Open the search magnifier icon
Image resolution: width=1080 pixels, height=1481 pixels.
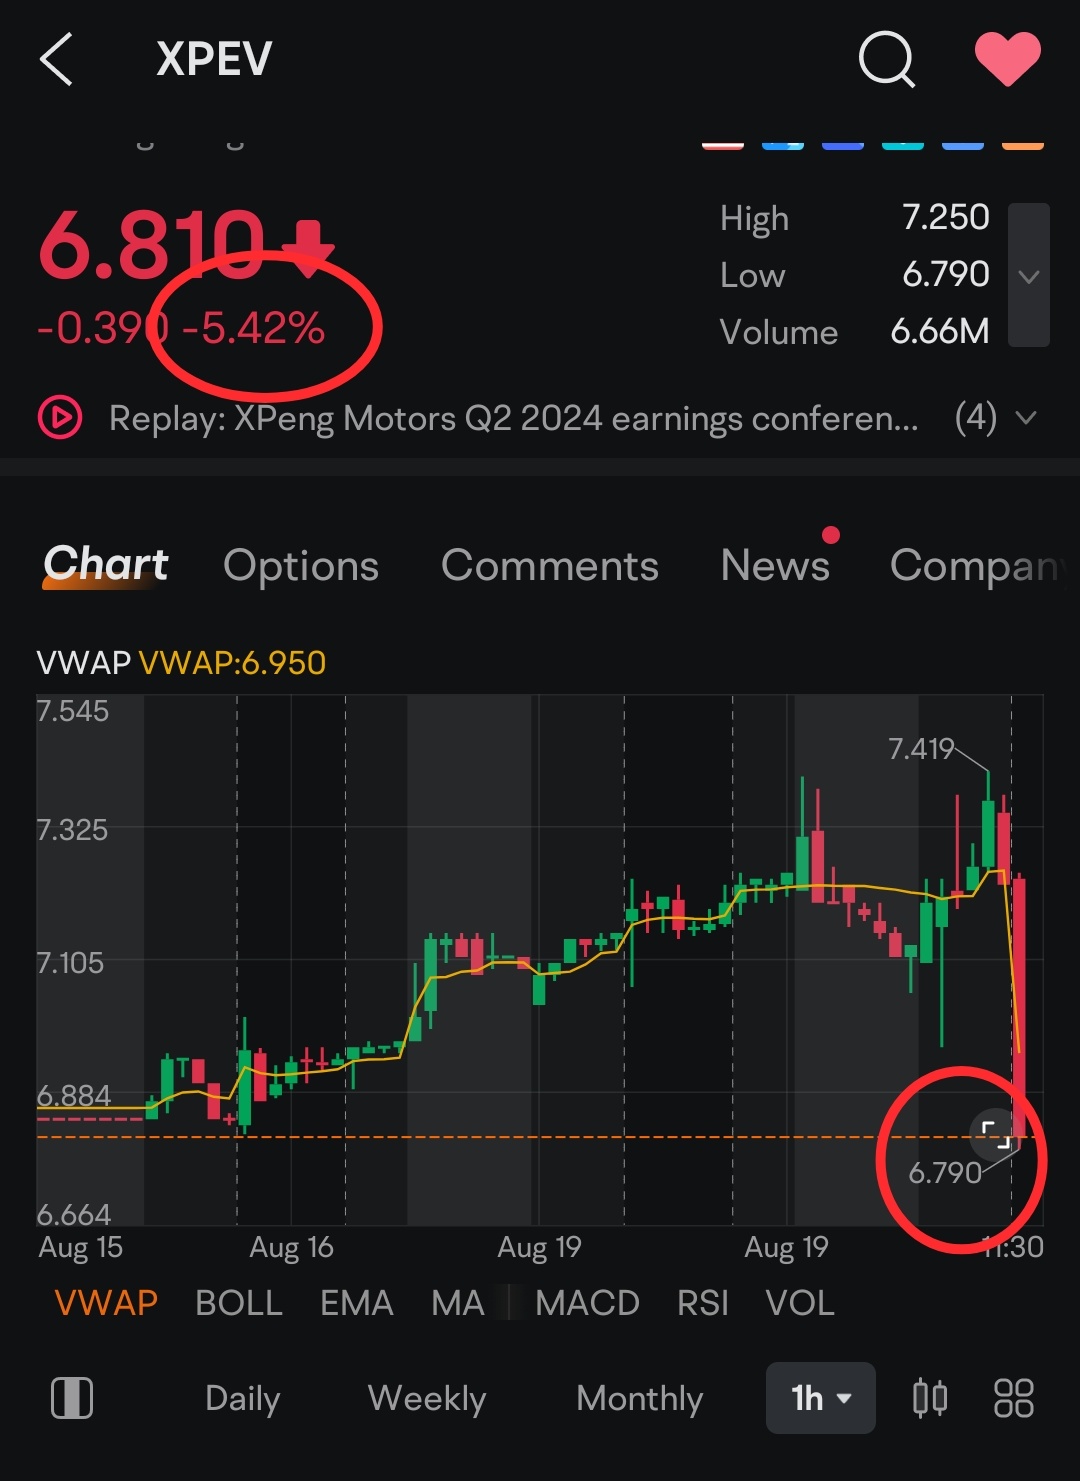coord(887,59)
